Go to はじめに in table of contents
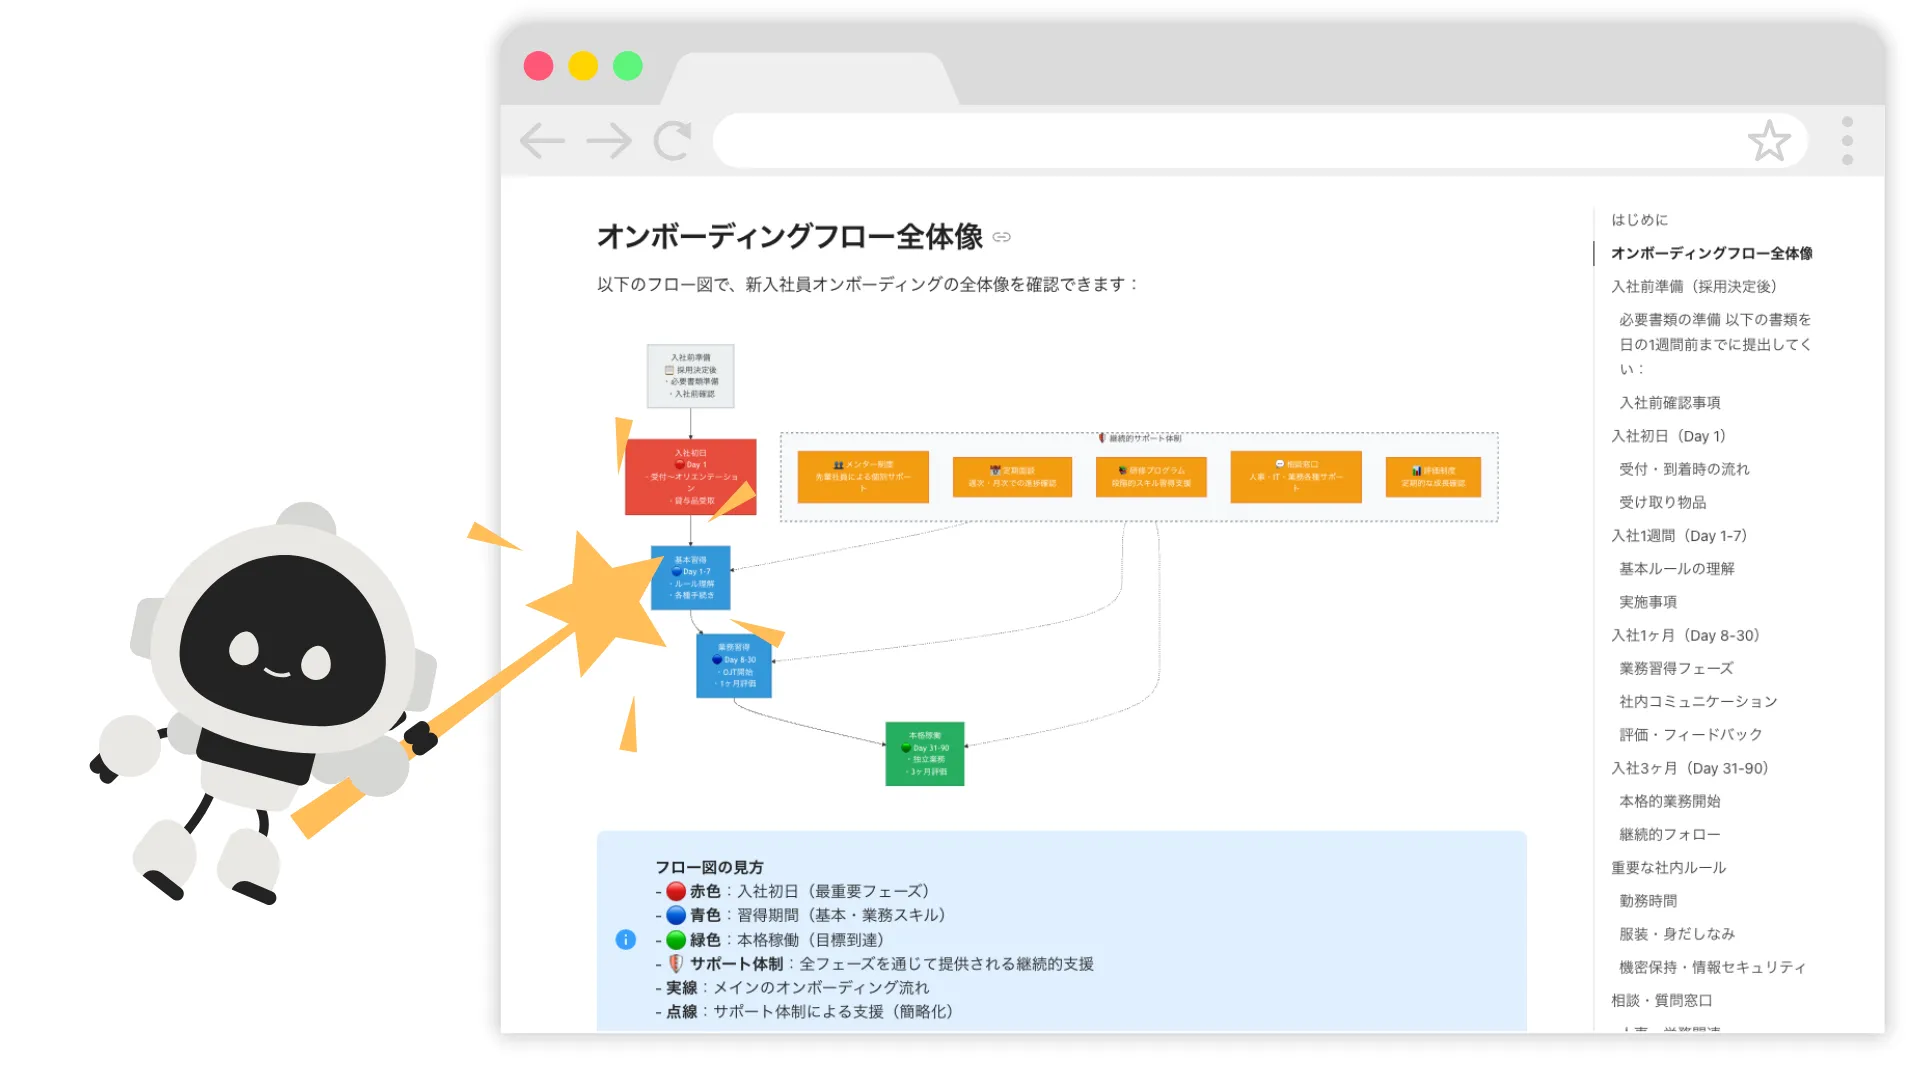The image size is (1920, 1080). tap(1639, 220)
